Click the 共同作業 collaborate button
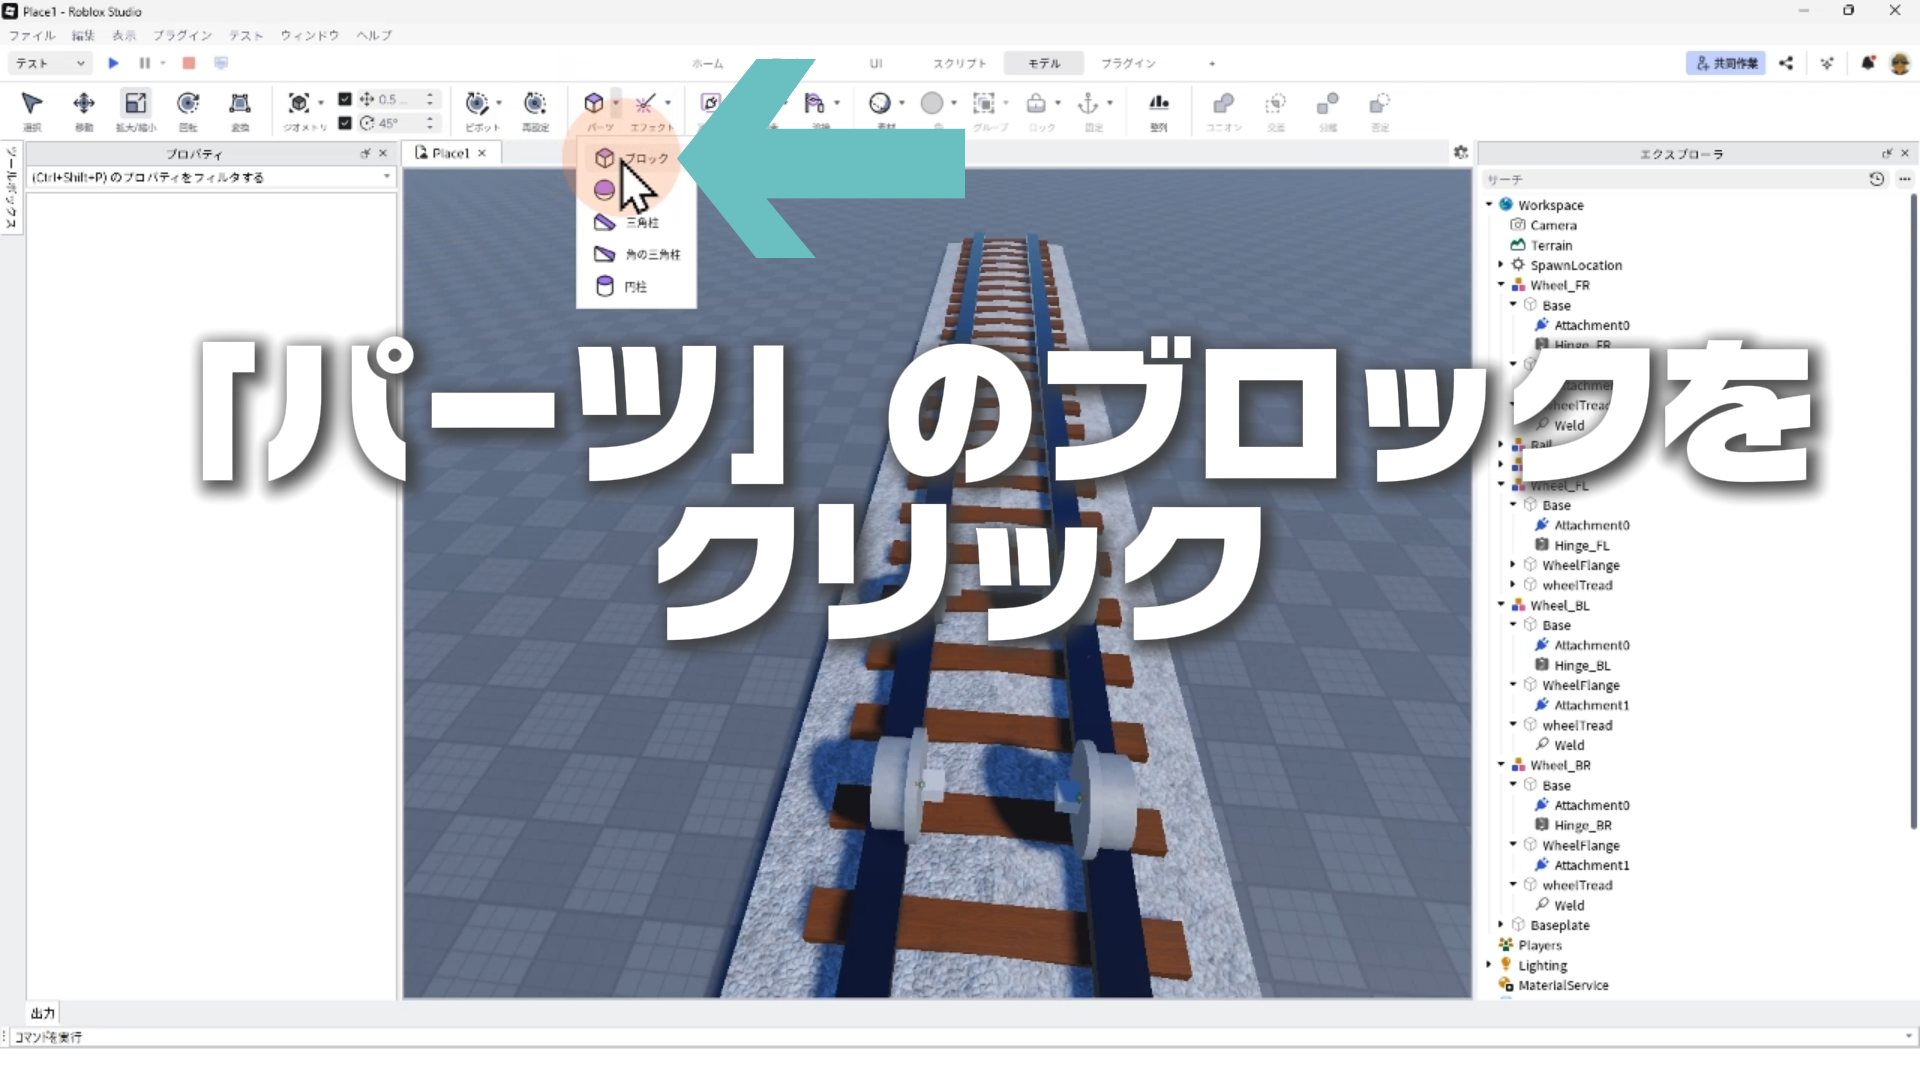The width and height of the screenshot is (1920, 1080). click(x=1726, y=63)
